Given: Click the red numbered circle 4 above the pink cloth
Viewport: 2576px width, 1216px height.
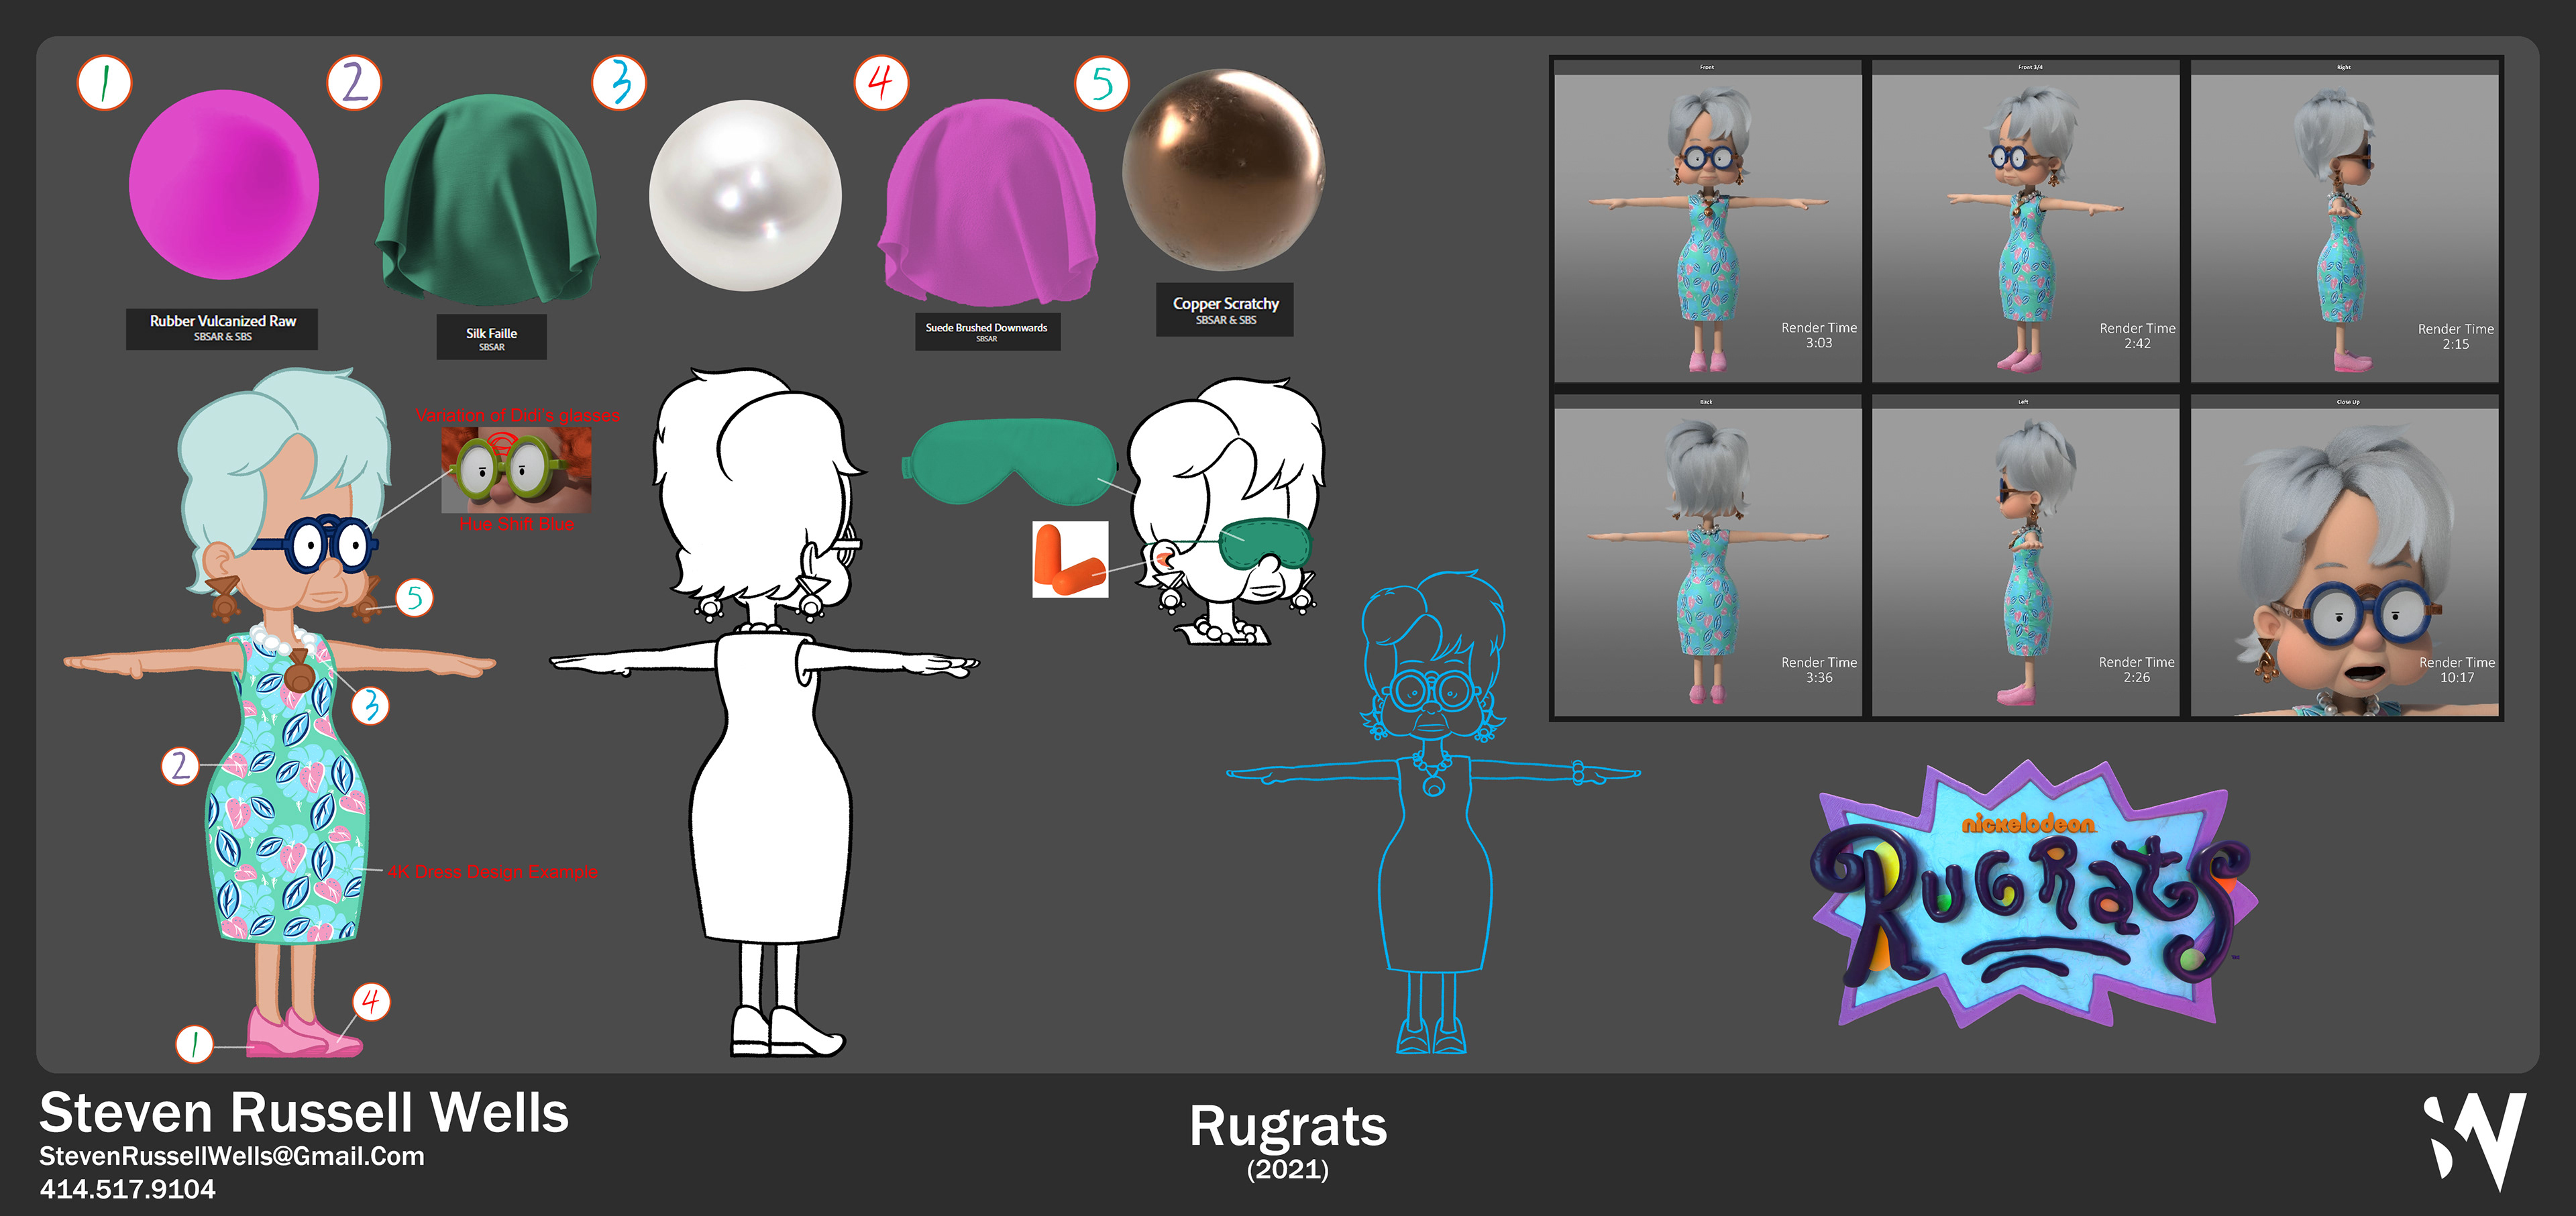Looking at the screenshot, I should click(x=881, y=82).
